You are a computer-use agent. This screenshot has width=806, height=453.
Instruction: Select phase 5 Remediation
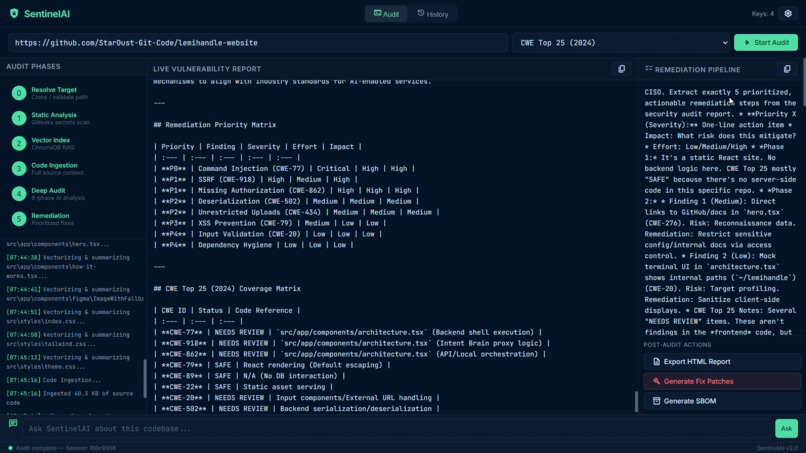(73, 219)
